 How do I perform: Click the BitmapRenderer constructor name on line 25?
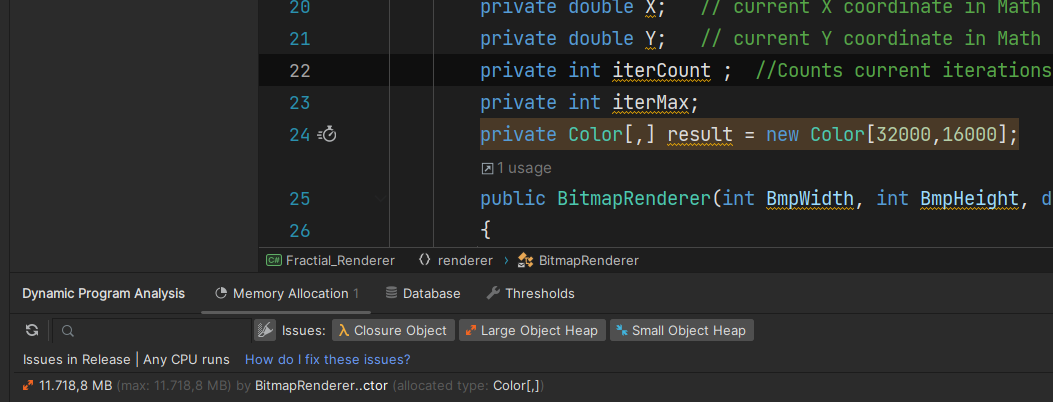[634, 199]
